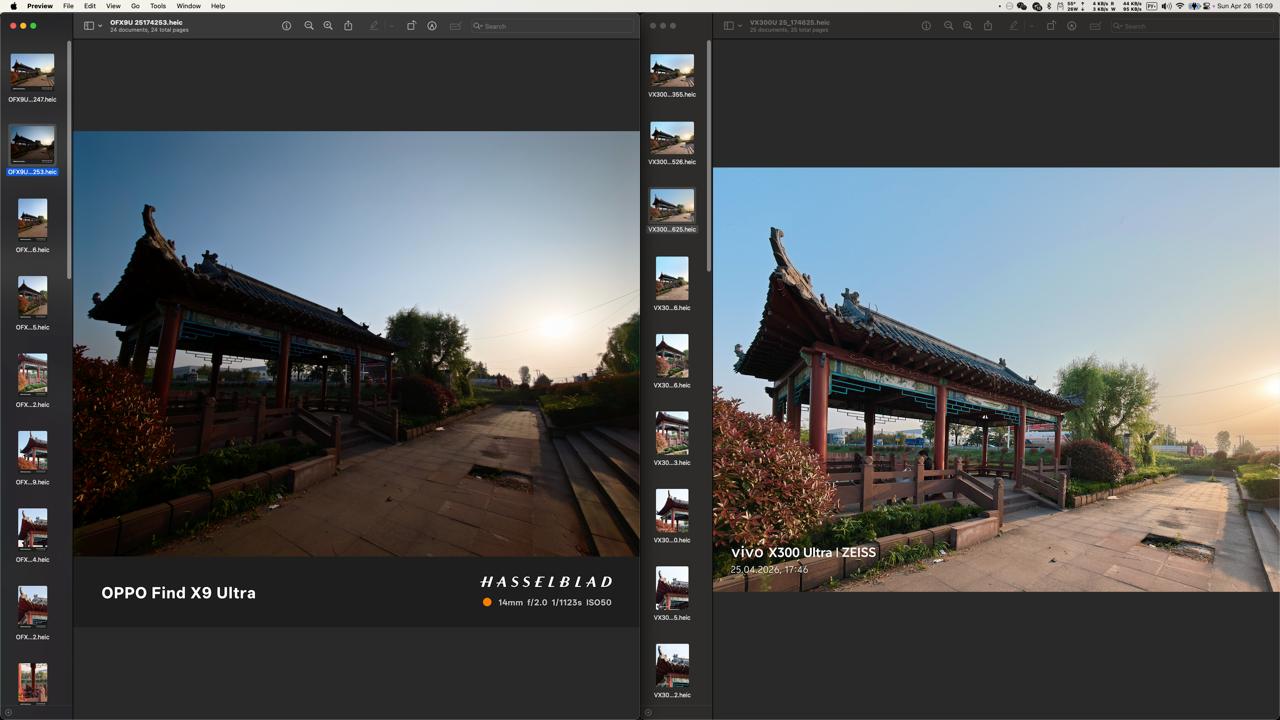Open the Edit menu
Image resolution: width=1280 pixels, height=720 pixels.
[x=90, y=6]
